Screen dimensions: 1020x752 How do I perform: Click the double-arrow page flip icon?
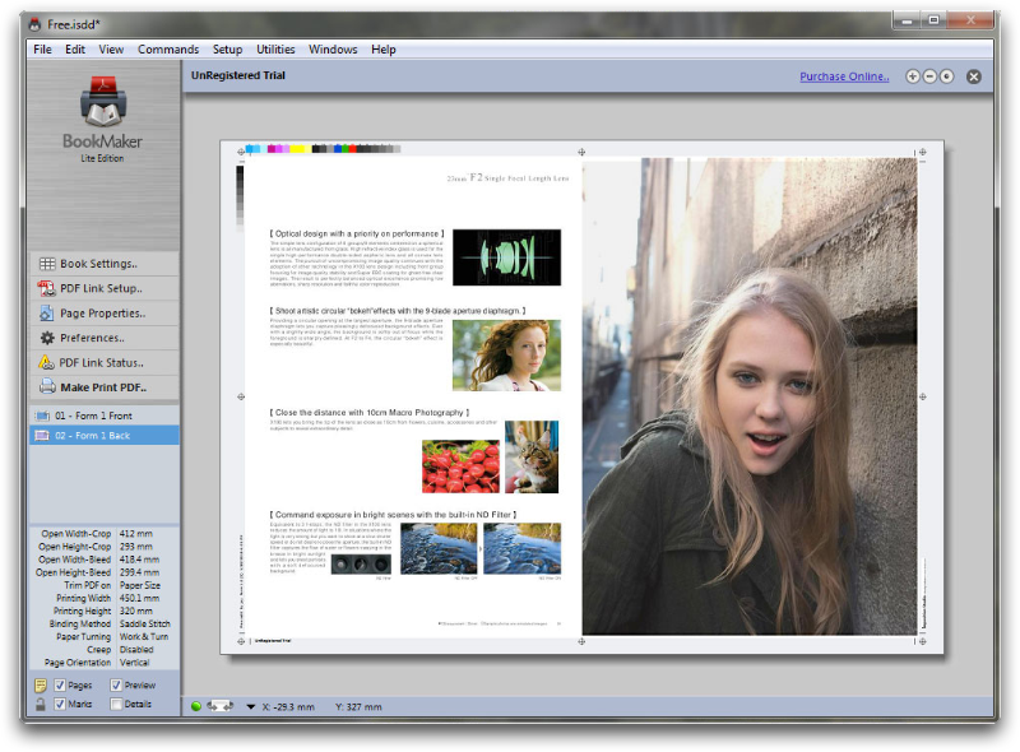click(x=219, y=706)
